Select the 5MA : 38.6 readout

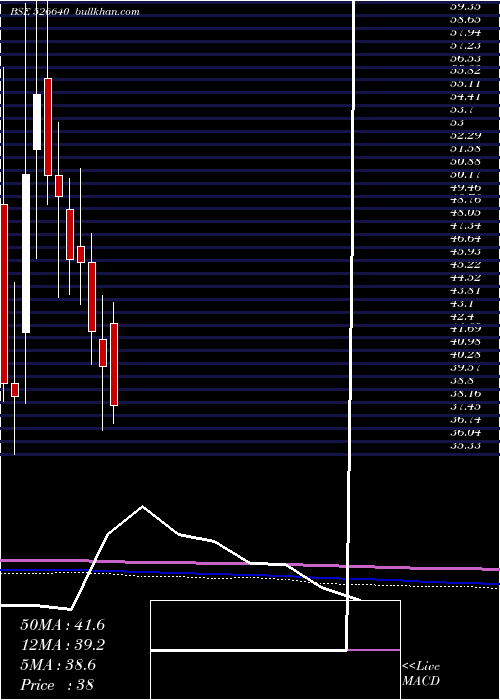[58, 665]
